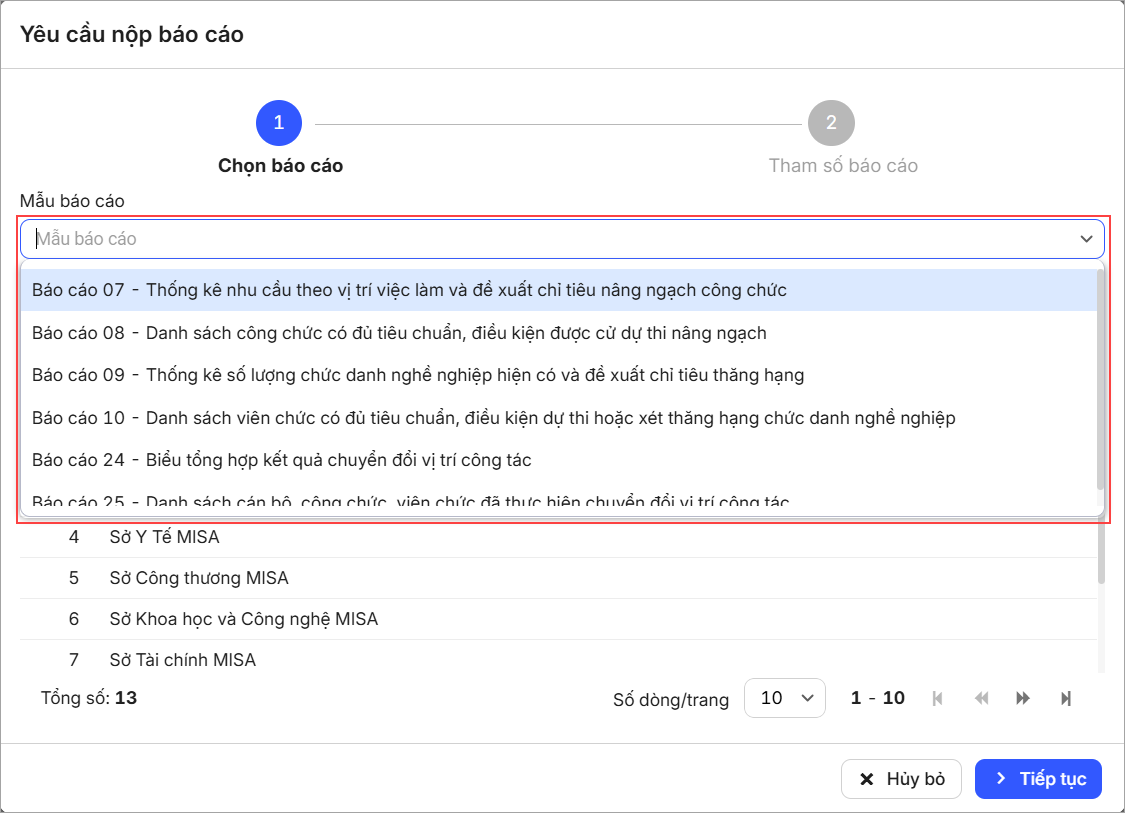1125x813 pixels.
Task: Click step 1 circle Chọn báo cáo
Action: 279,123
